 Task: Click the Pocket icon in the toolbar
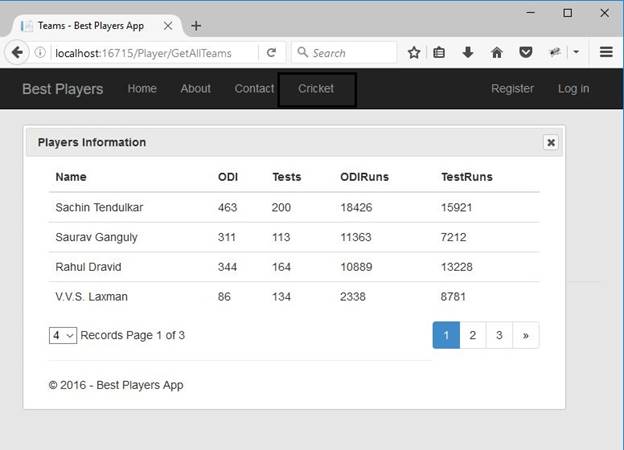(525, 52)
